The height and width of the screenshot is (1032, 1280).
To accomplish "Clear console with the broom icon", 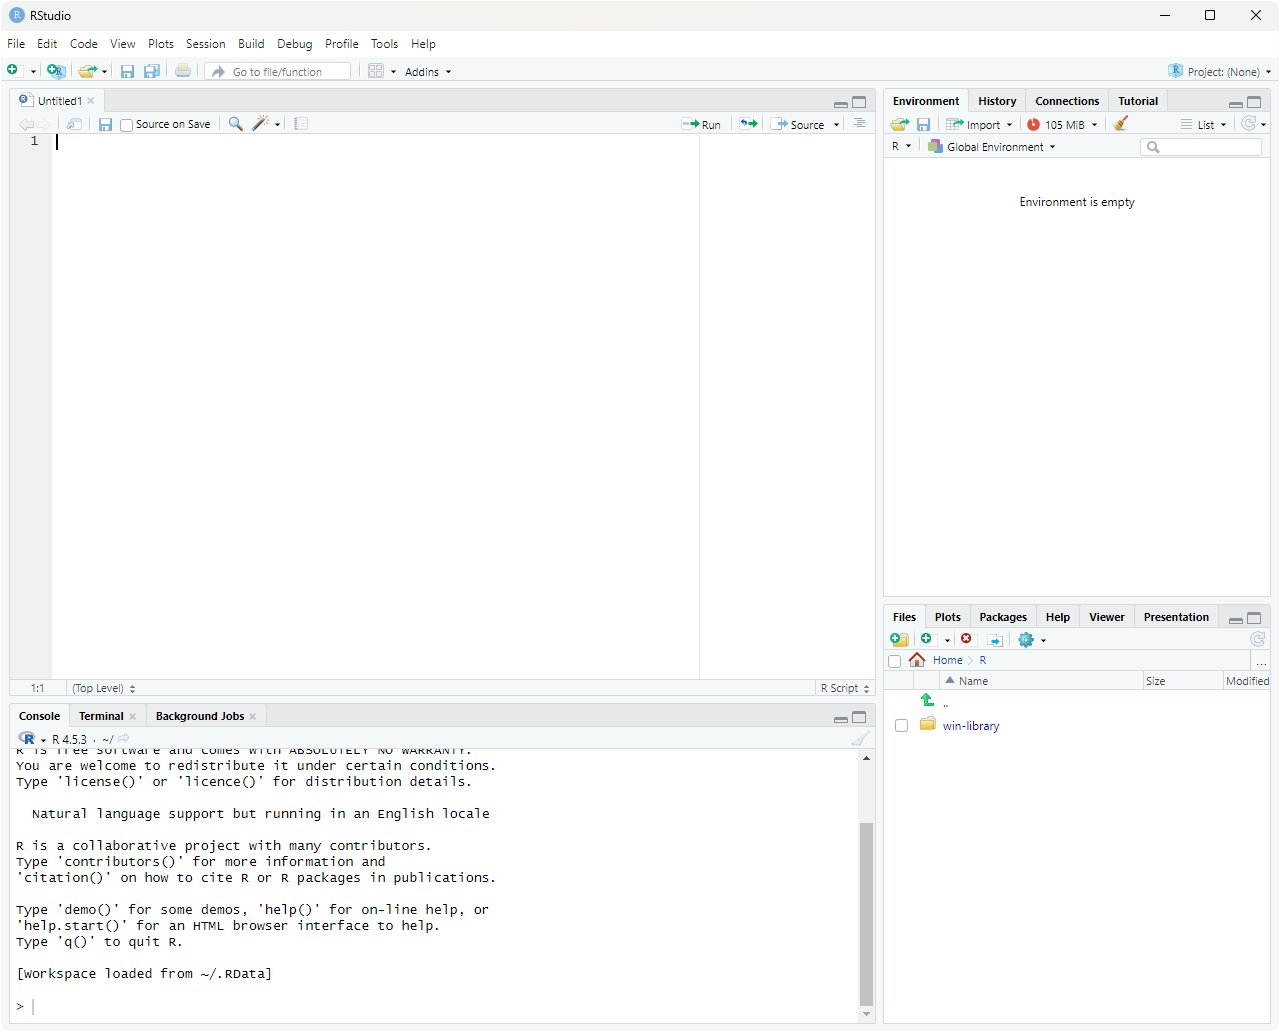I will point(860,738).
